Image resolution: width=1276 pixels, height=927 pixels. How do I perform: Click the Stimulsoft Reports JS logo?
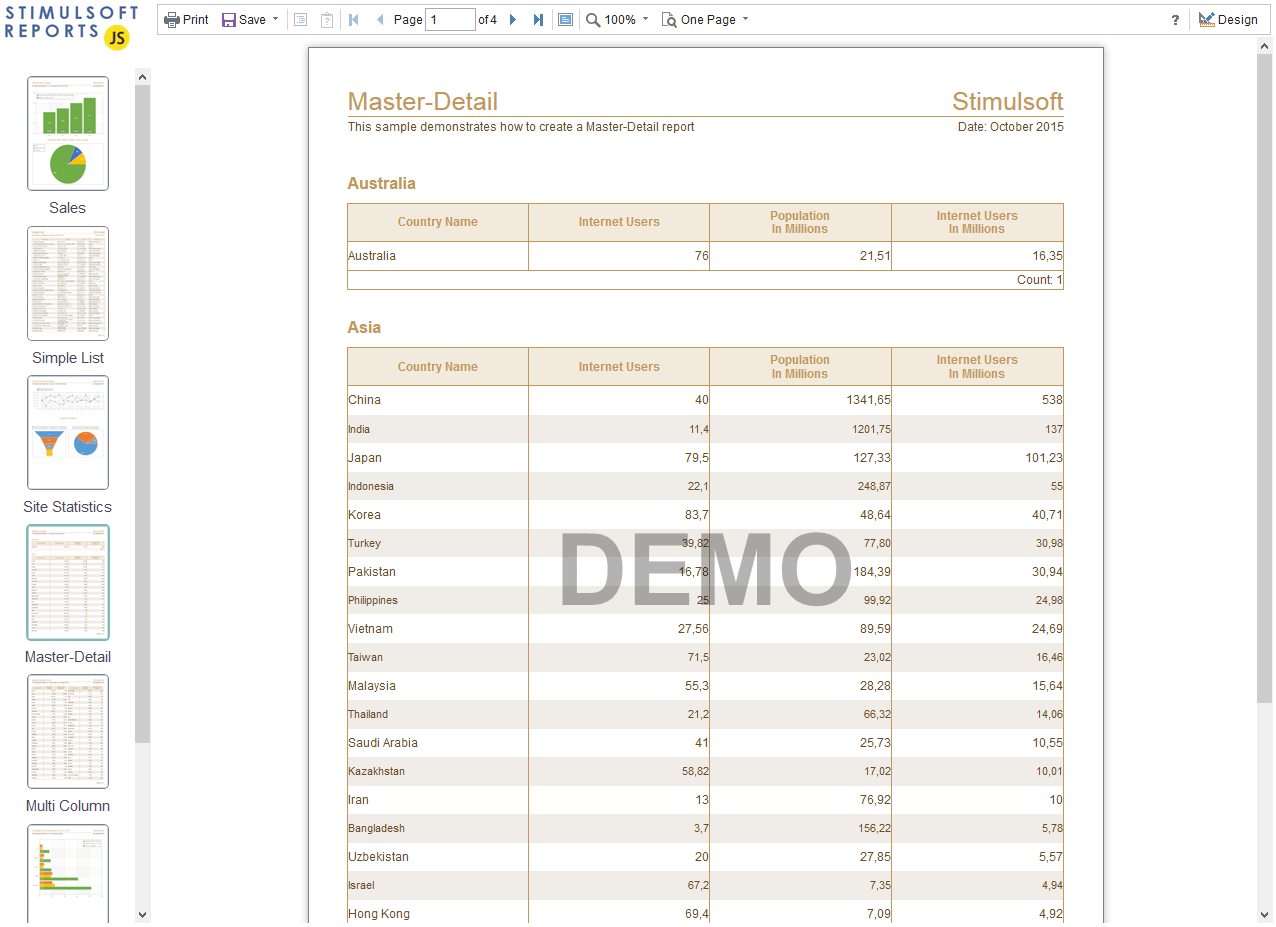pos(68,26)
